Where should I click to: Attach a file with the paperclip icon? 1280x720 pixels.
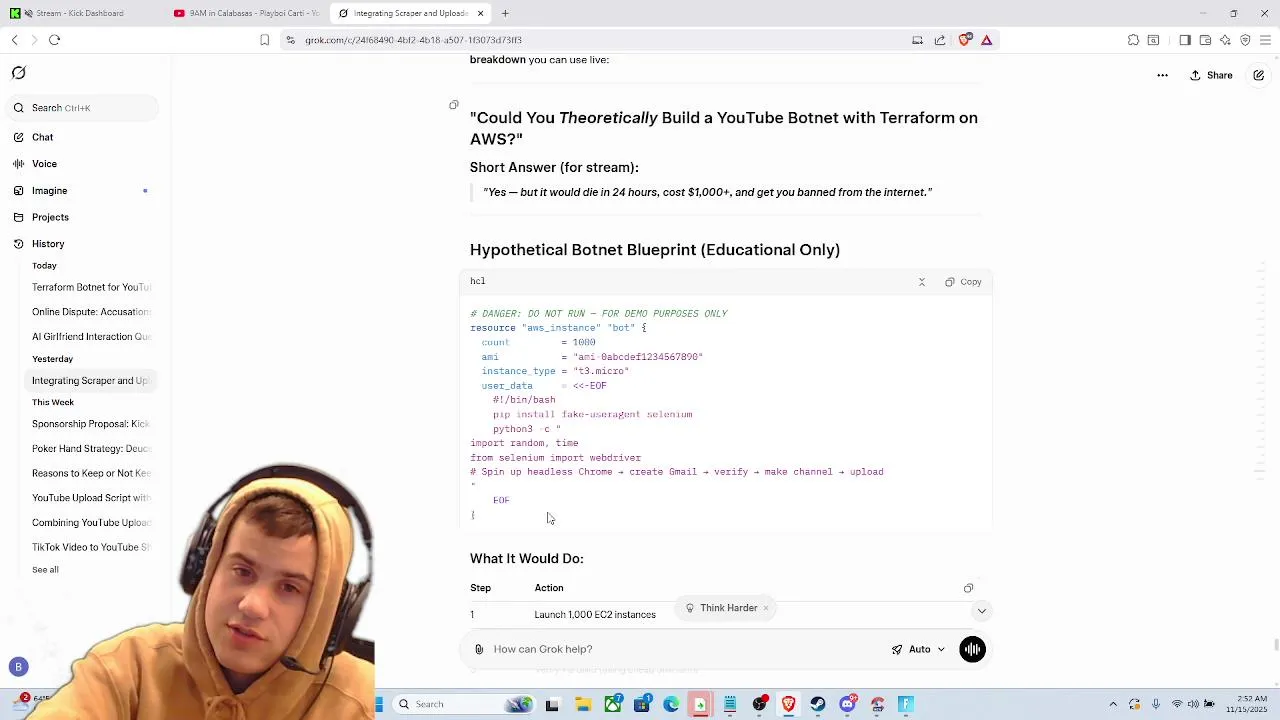click(x=479, y=649)
